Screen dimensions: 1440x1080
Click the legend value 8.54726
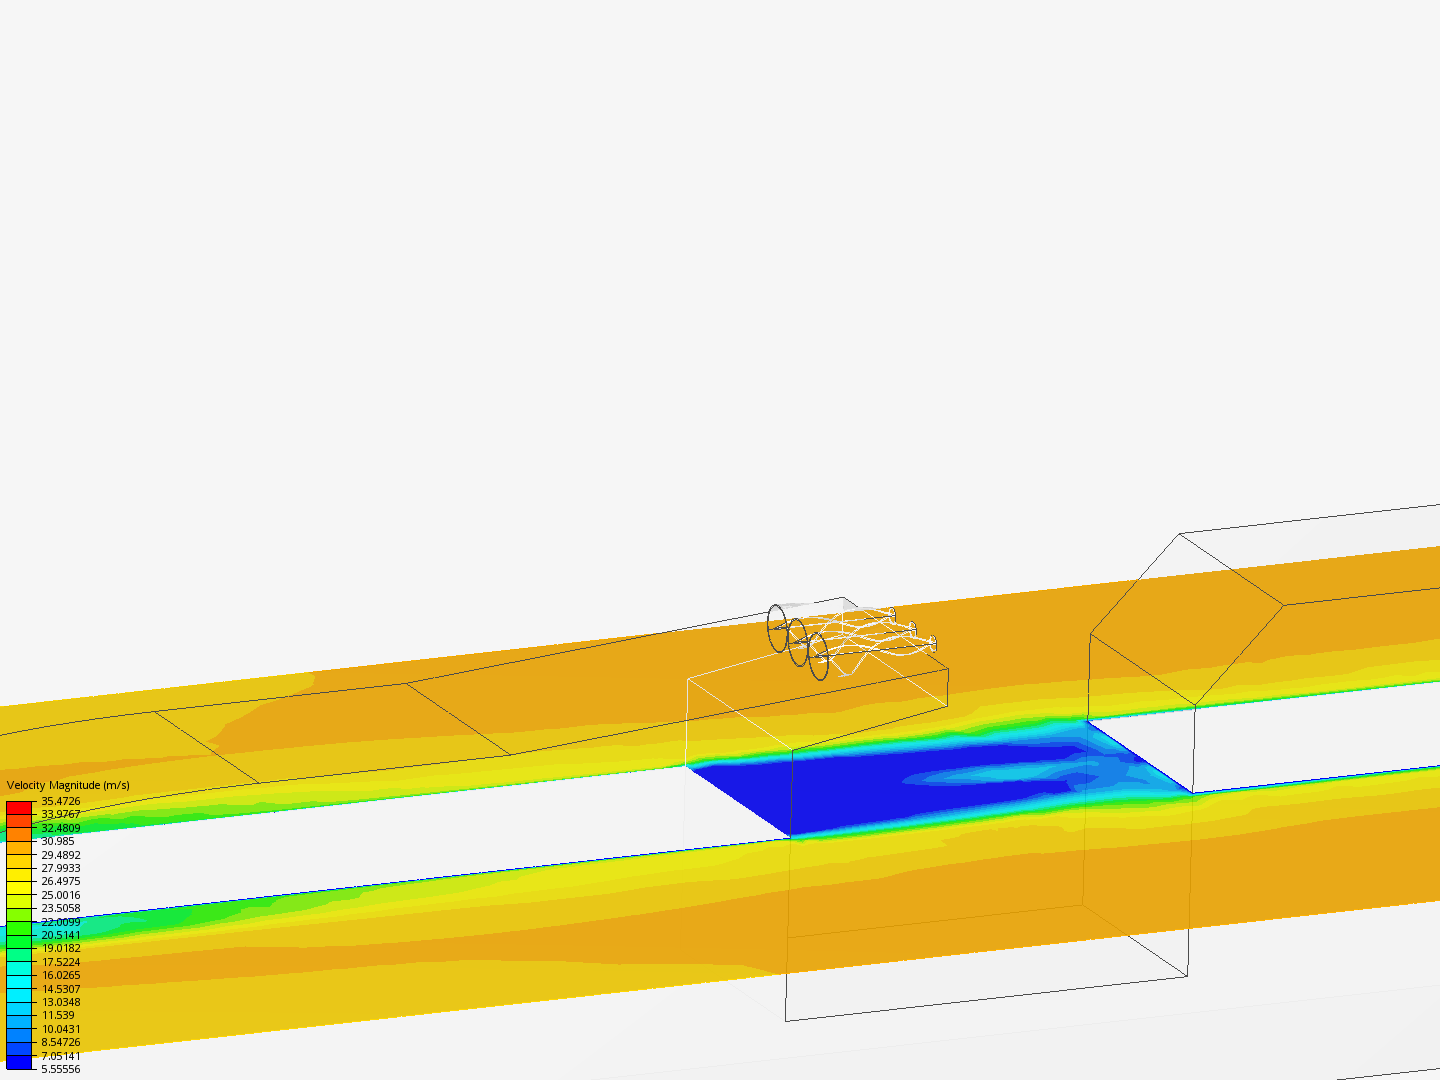click(61, 1042)
